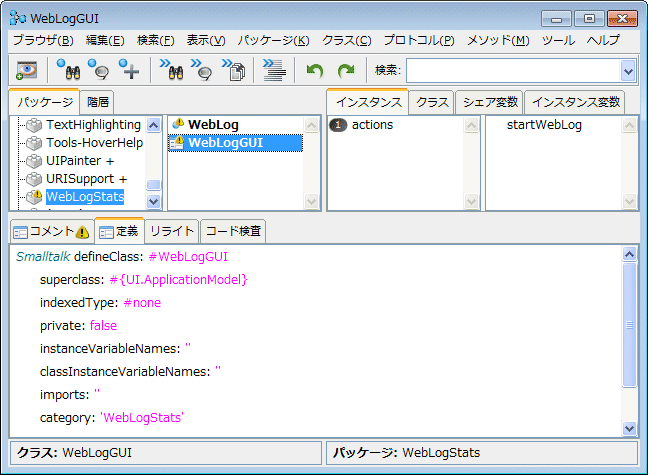Select the startWebLog method

pos(544,125)
